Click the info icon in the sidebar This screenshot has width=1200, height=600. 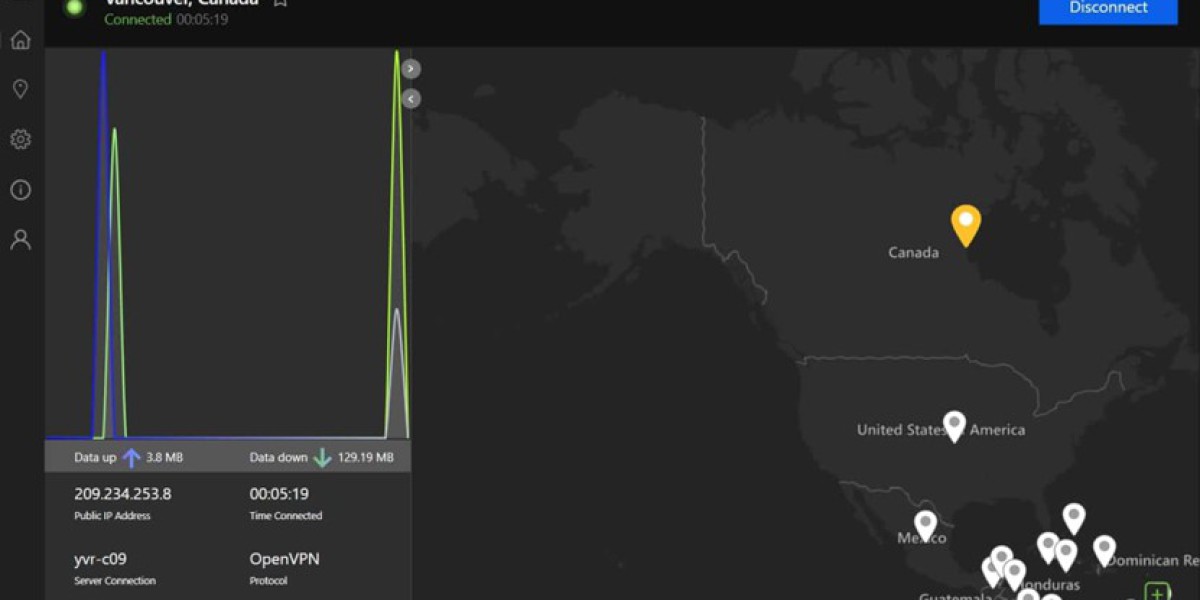pos(19,189)
